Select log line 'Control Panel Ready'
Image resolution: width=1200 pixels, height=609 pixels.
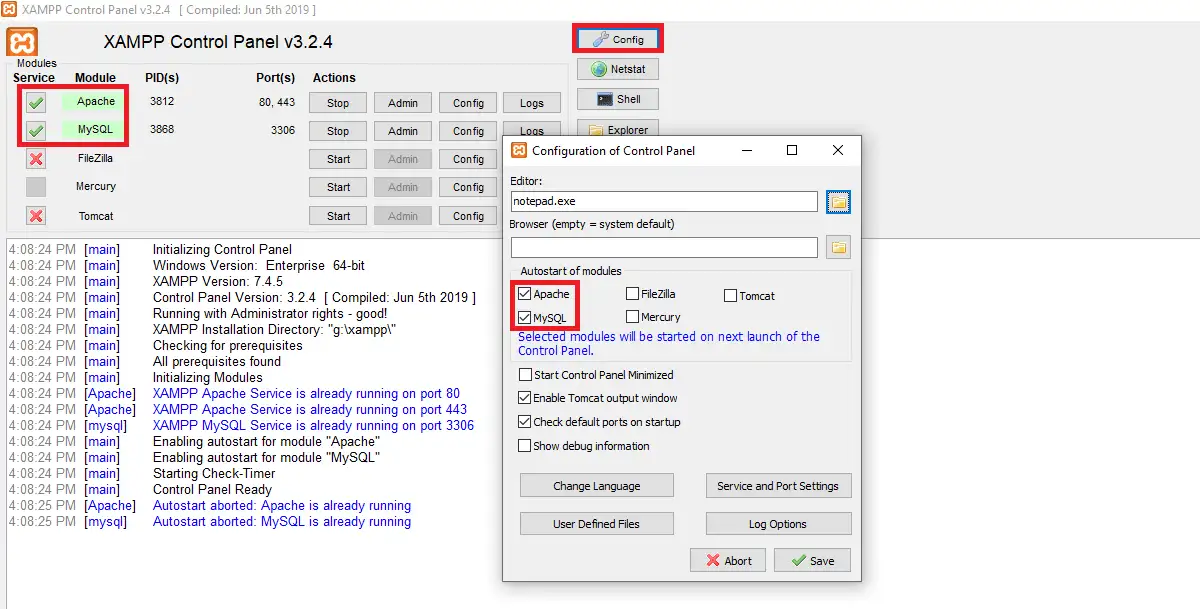tap(212, 490)
